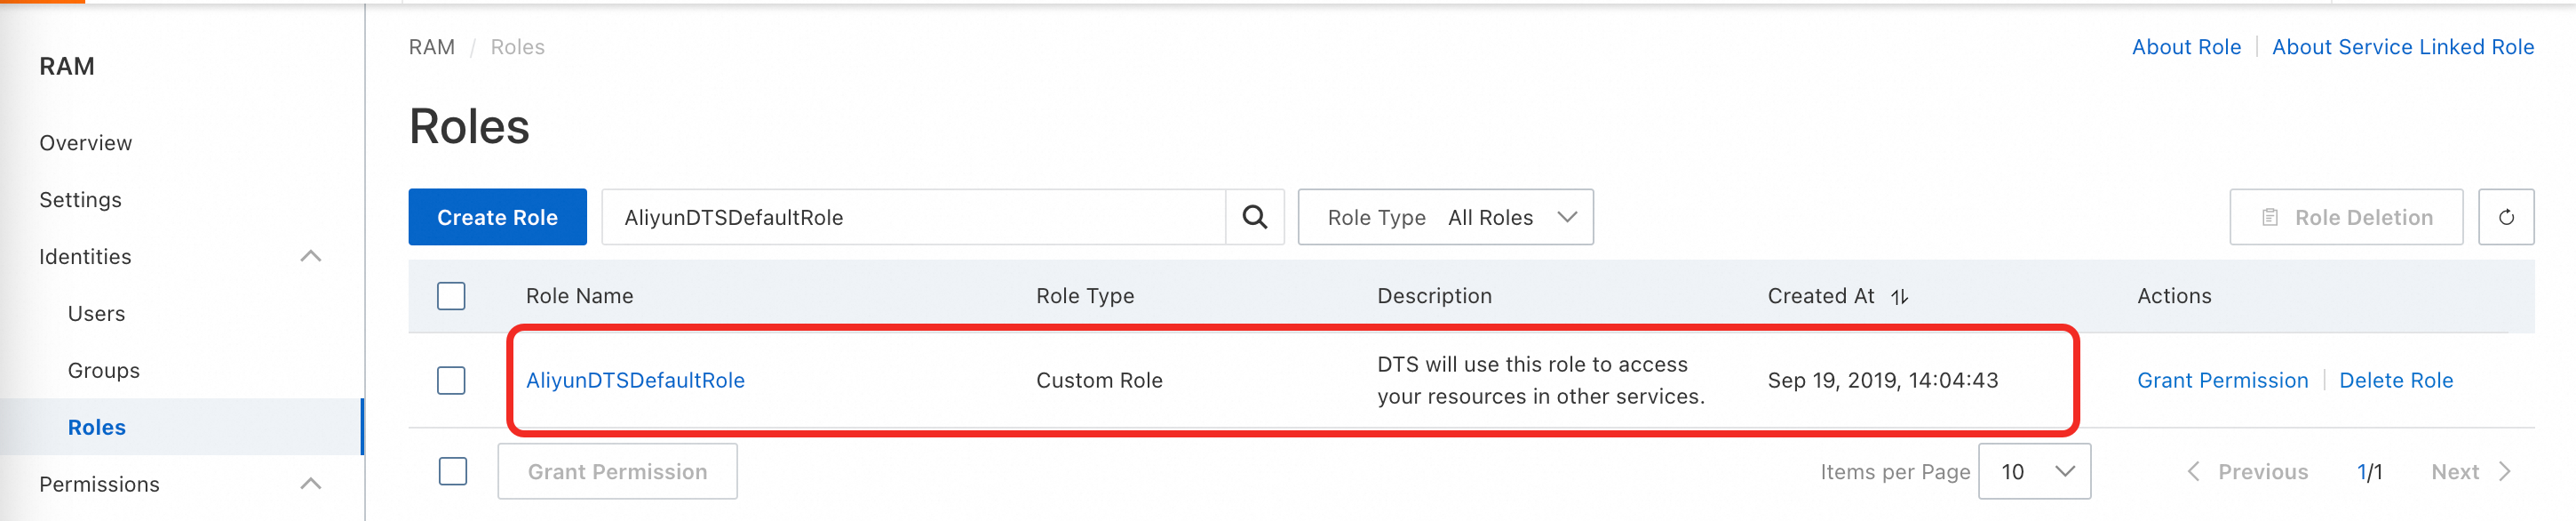This screenshot has height=521, width=2576.
Task: Open the Users sidebar item
Action: [x=97, y=314]
